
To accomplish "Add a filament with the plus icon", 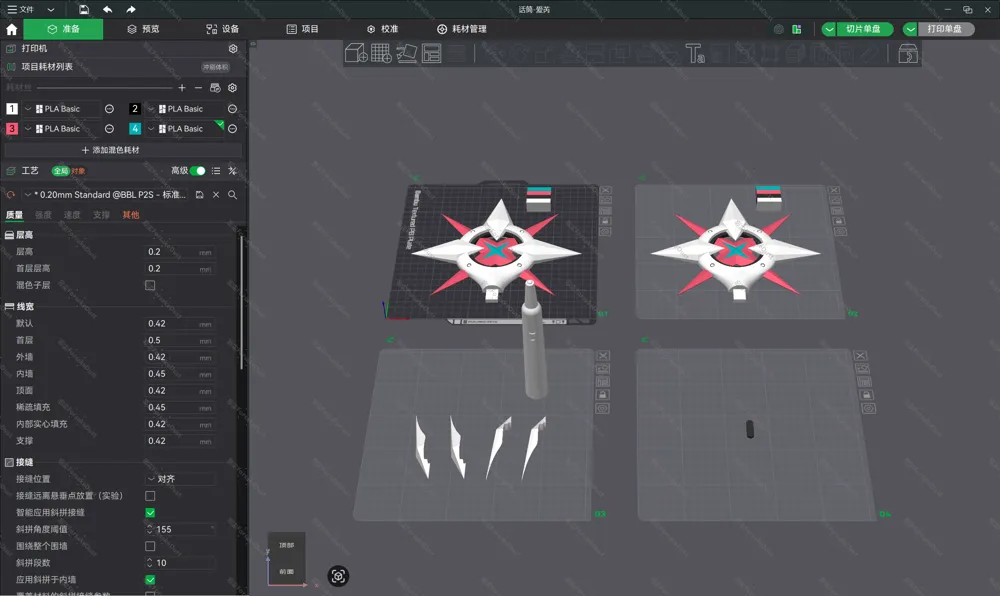I will (x=182, y=87).
